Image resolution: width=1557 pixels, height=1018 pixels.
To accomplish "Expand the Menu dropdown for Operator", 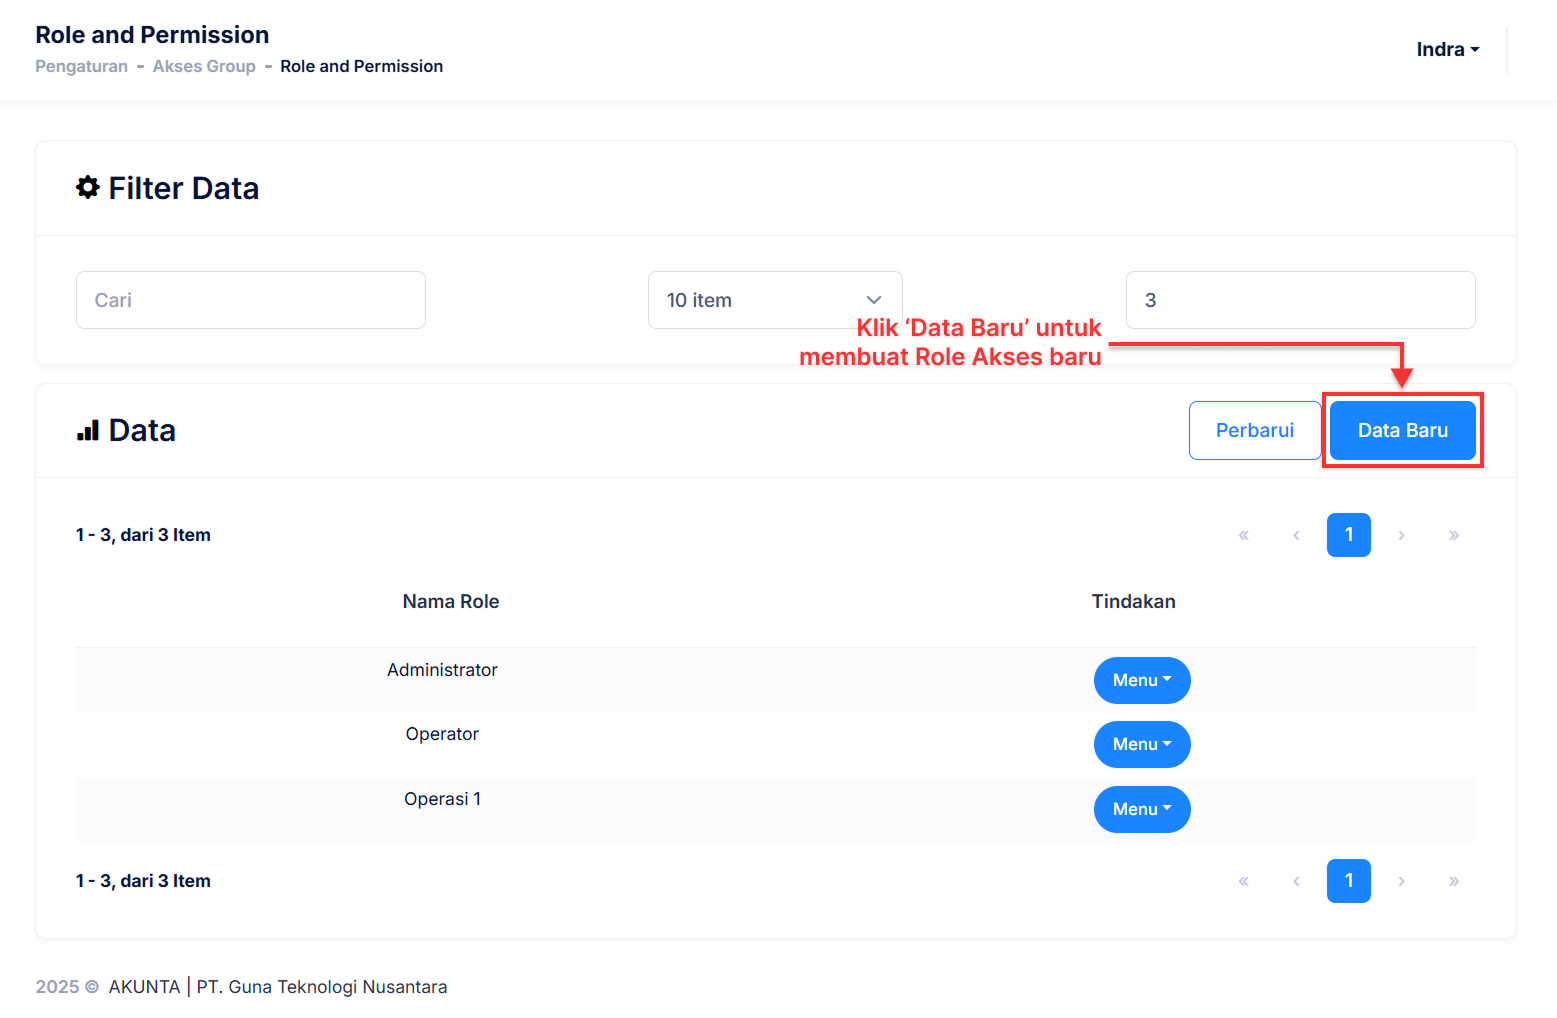I will 1141,745.
